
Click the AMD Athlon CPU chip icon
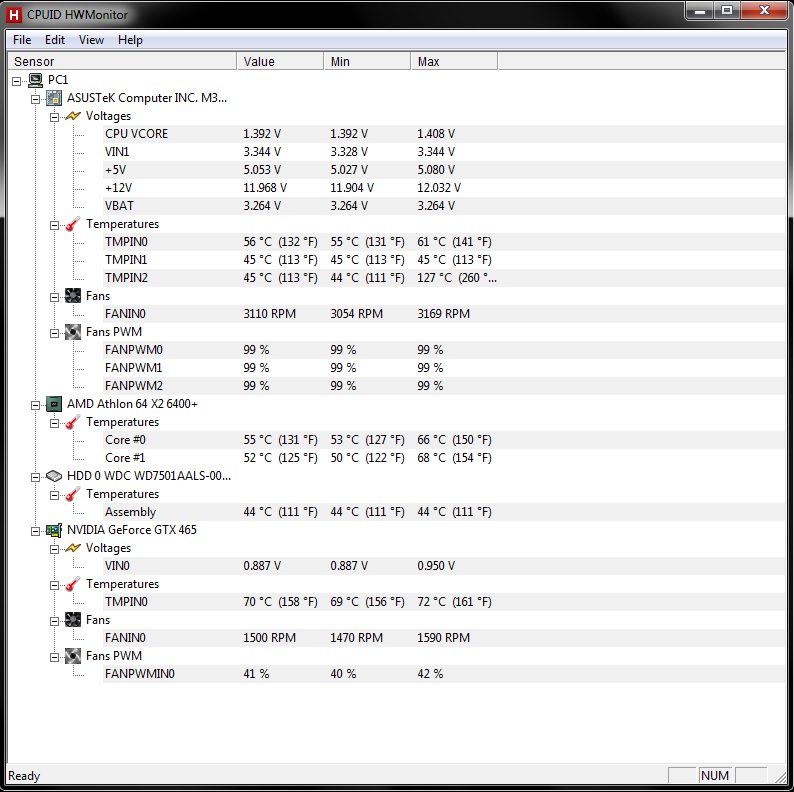pos(54,404)
